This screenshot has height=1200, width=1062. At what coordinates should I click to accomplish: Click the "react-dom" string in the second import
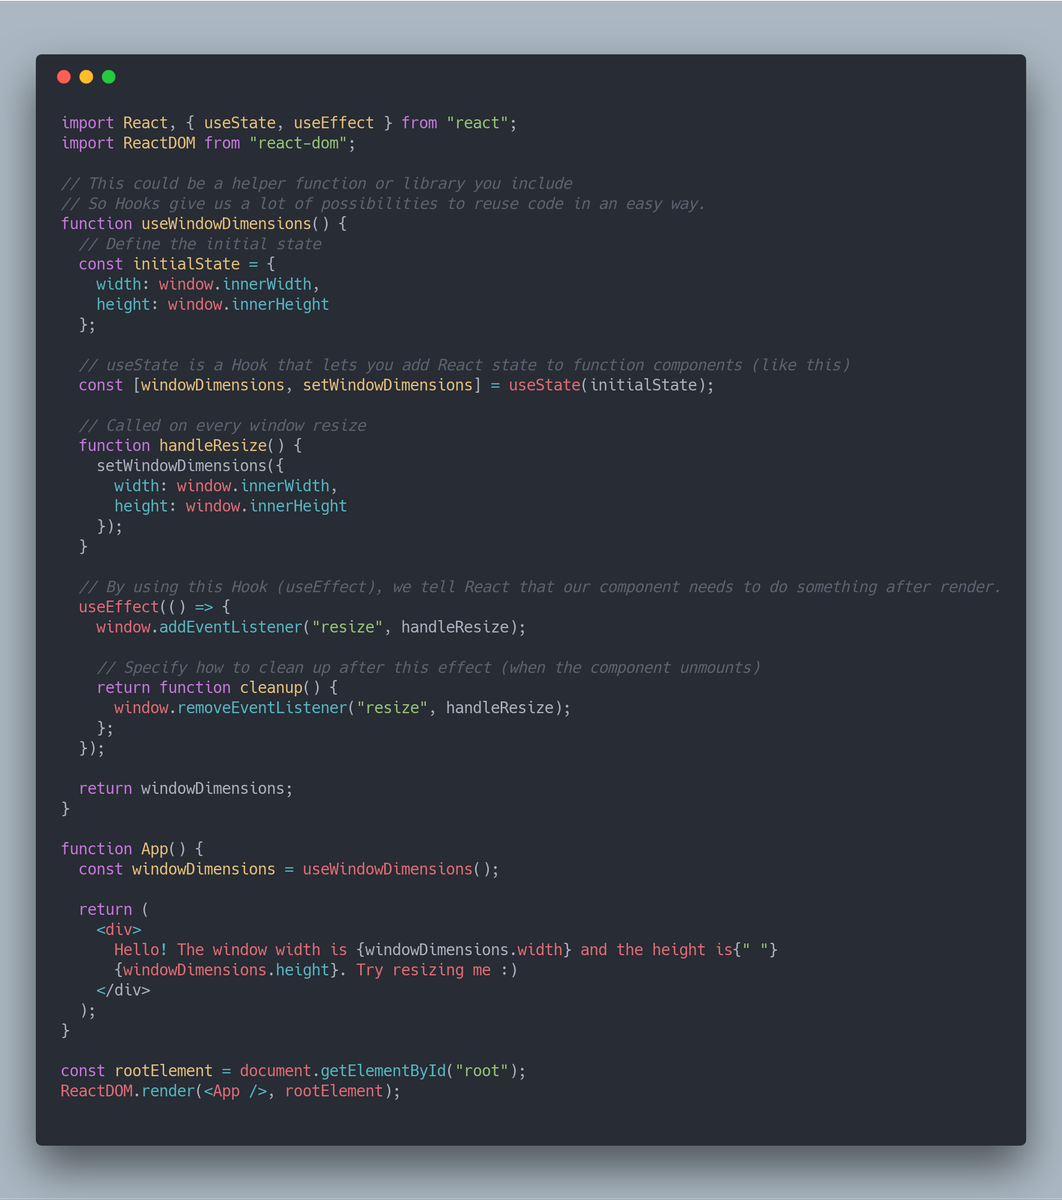[x=298, y=143]
